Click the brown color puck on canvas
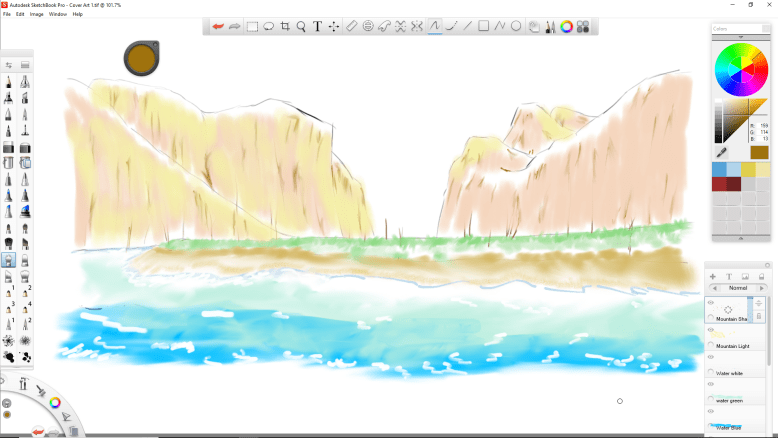Viewport: 778px width, 438px height. pyautogui.click(x=141, y=58)
